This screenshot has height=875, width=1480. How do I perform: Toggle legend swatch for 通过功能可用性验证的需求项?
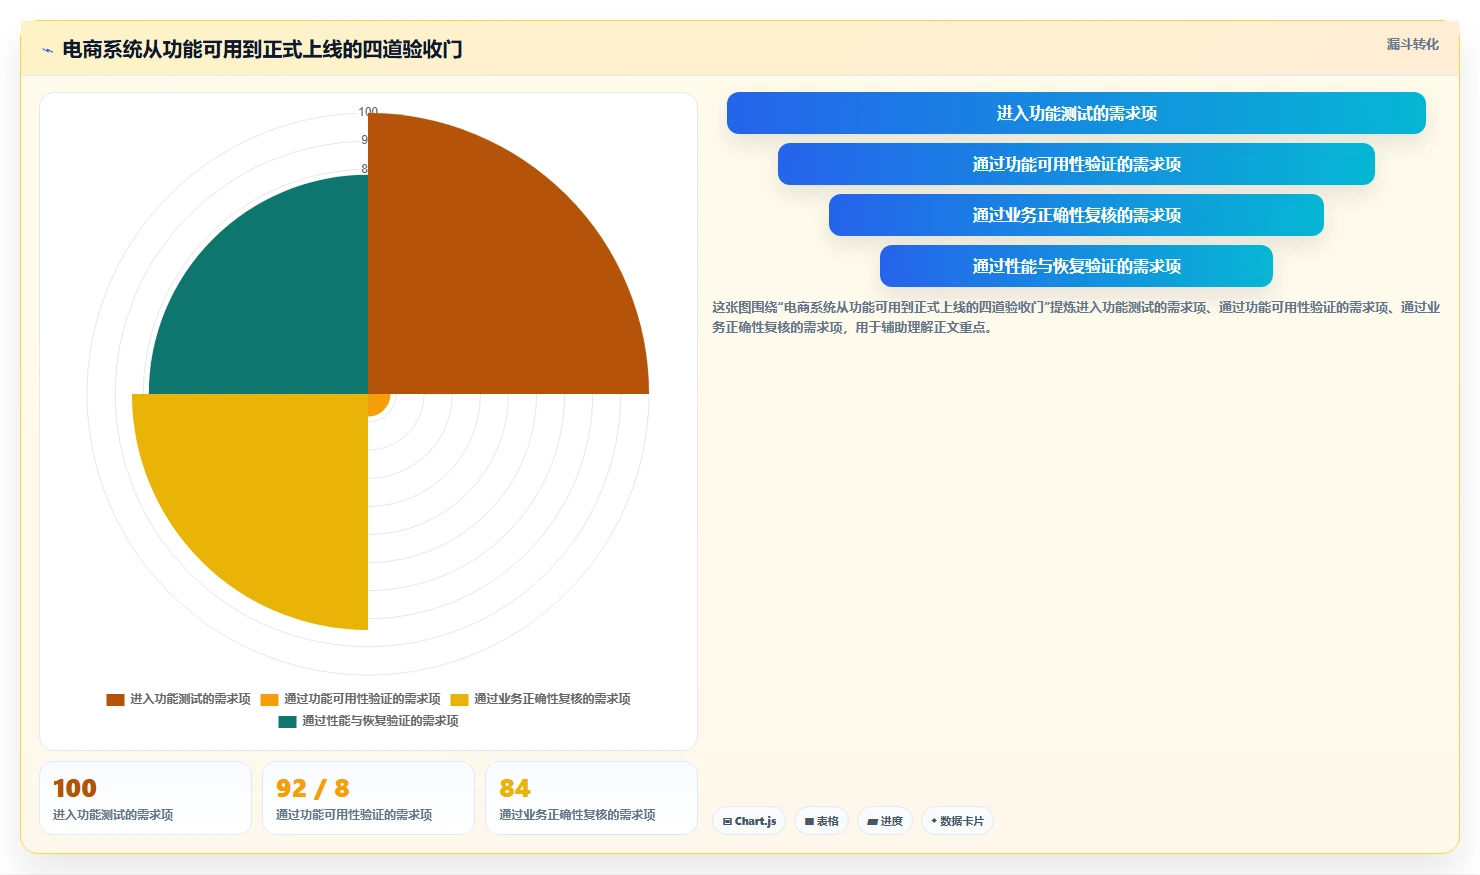(269, 699)
